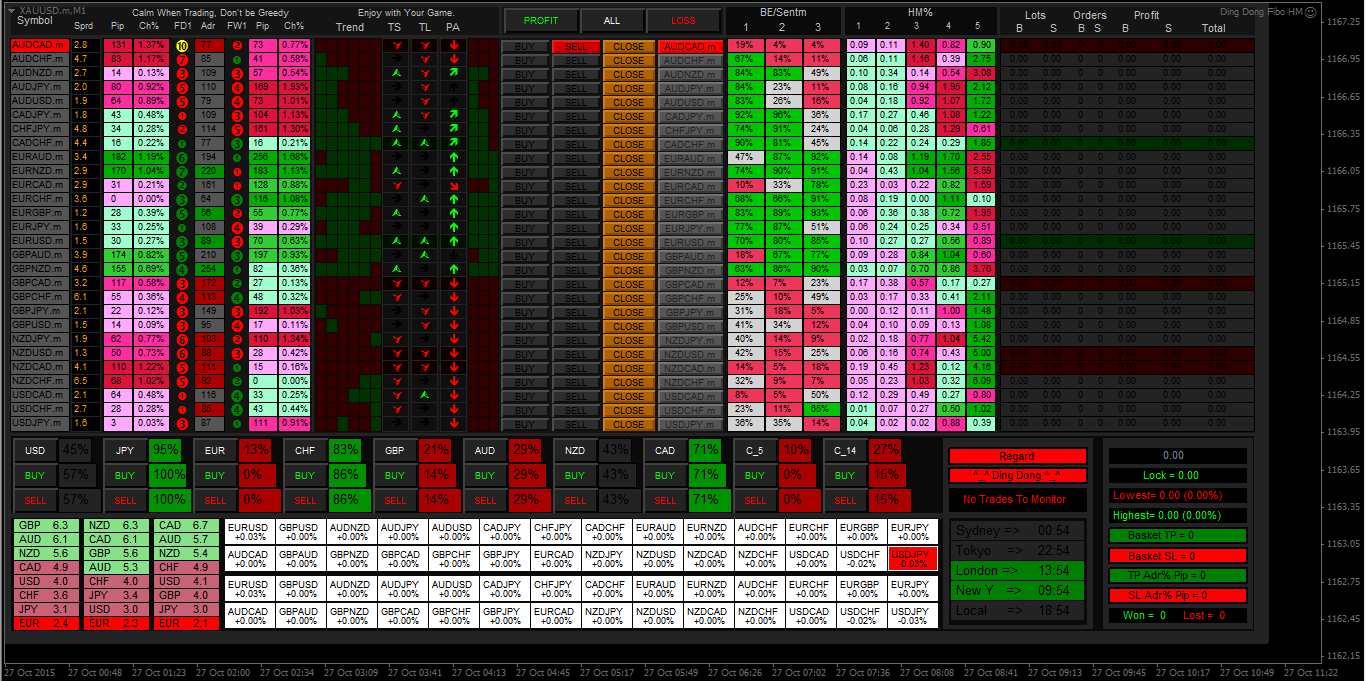Click the red TS arrow in the AUDCAD.m row
Image resolution: width=1366 pixels, height=681 pixels.
tap(397, 45)
